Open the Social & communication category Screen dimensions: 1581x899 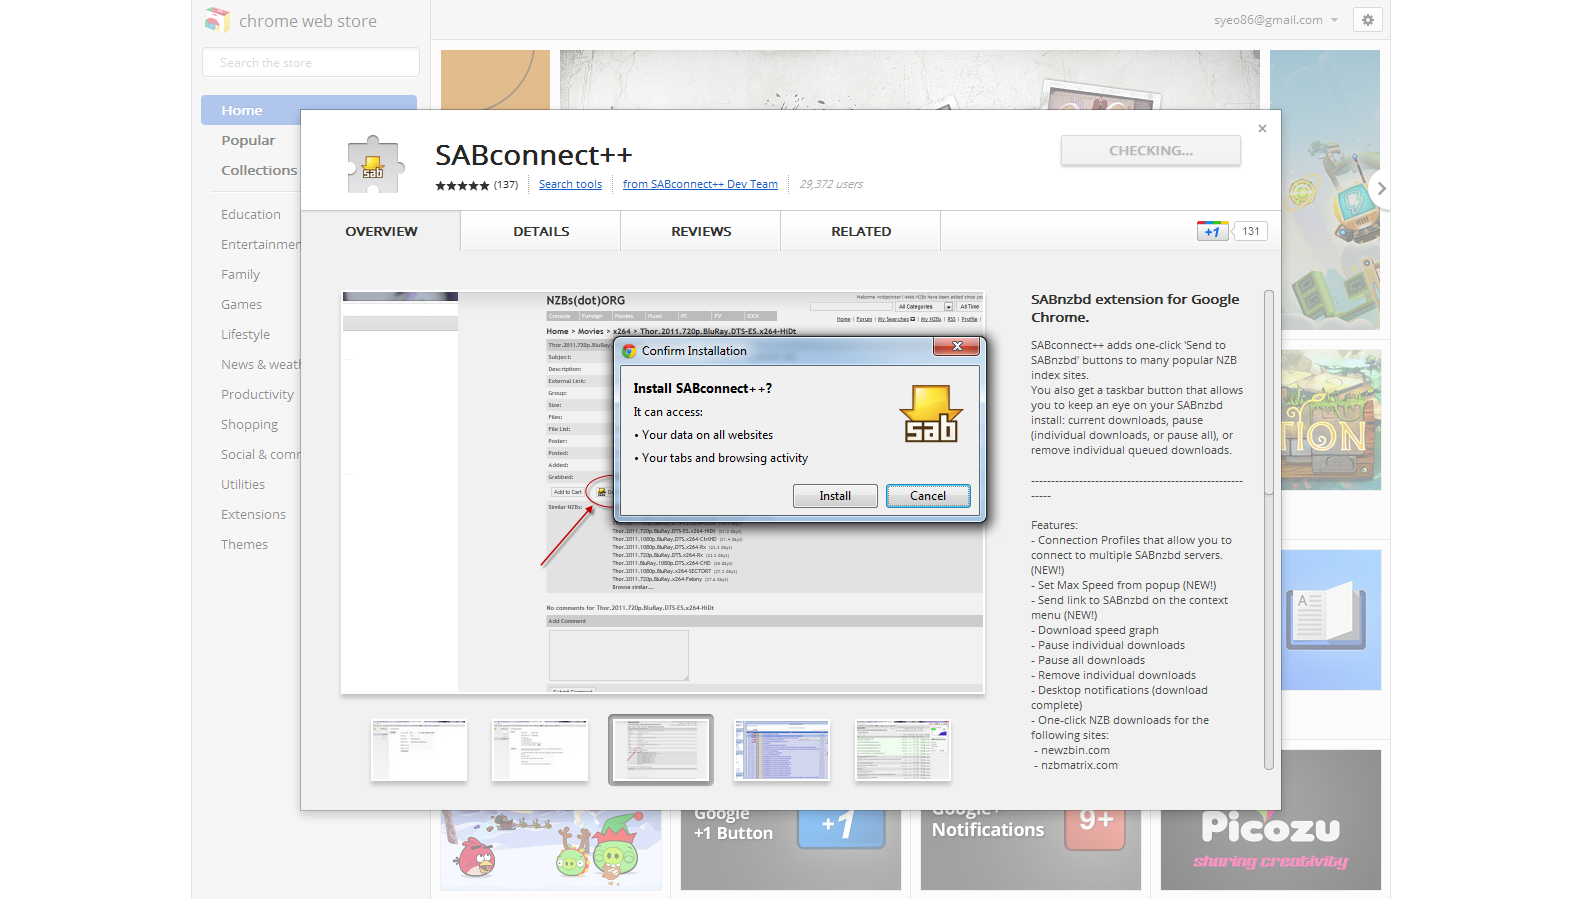[x=260, y=454]
